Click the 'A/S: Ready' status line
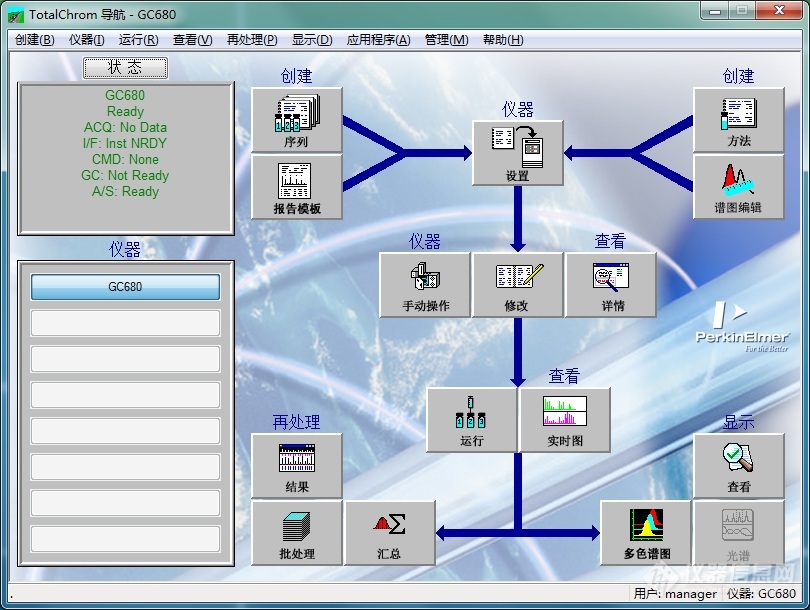This screenshot has width=810, height=610. (x=126, y=192)
